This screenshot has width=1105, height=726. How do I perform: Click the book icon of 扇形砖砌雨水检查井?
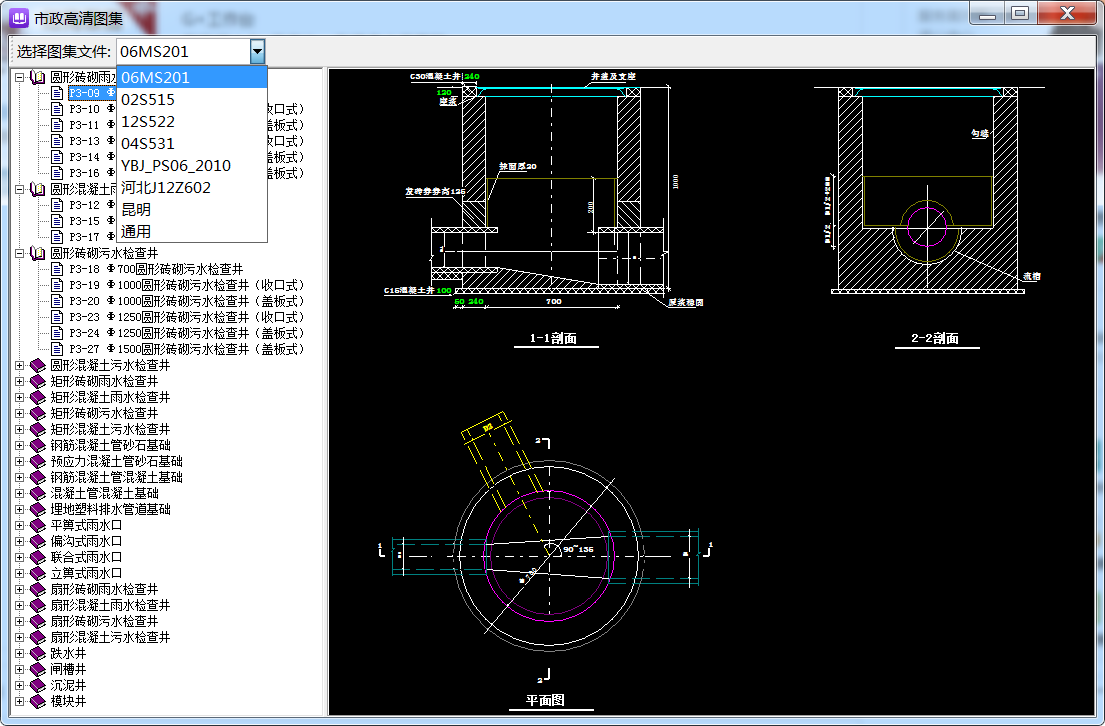pyautogui.click(x=37, y=589)
